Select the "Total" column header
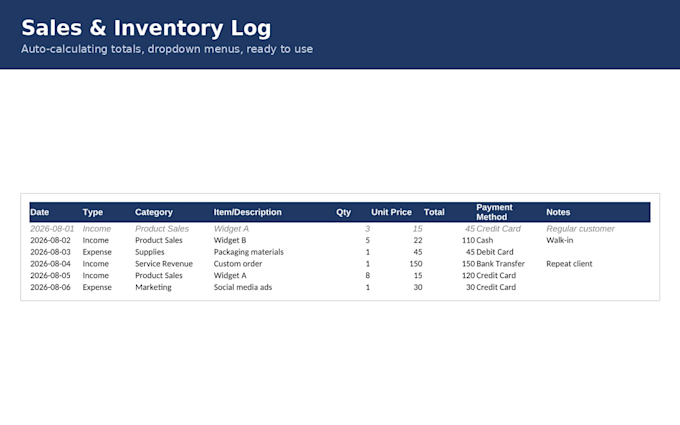This screenshot has height=425, width=680. coord(434,212)
